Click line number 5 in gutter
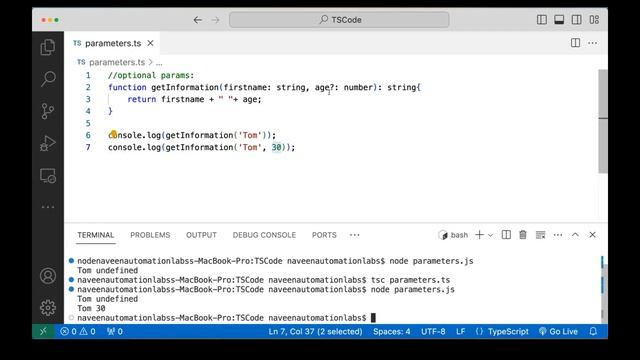The width and height of the screenshot is (640, 360). click(88, 123)
